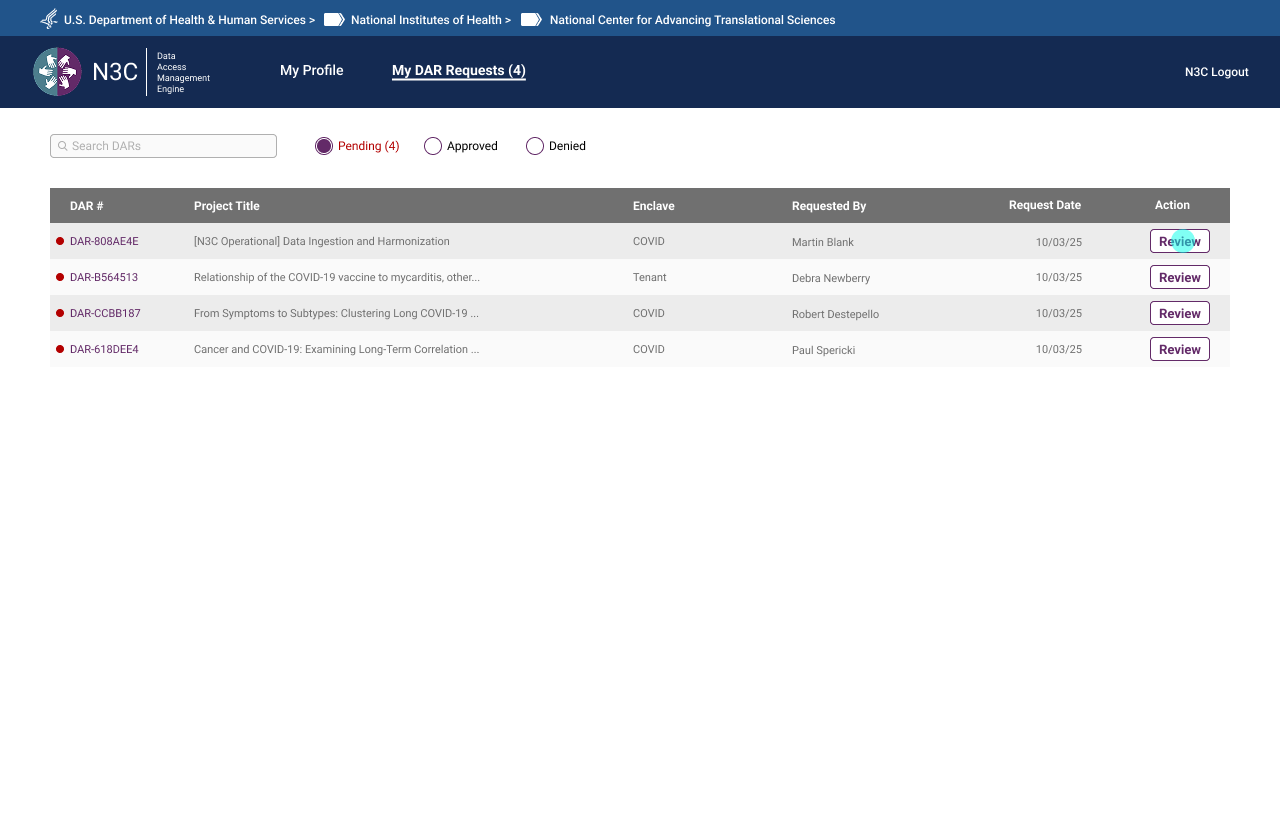Click the flag icon before National Center breadcrumb
Viewport: 1280px width, 832px height.
(530, 19)
